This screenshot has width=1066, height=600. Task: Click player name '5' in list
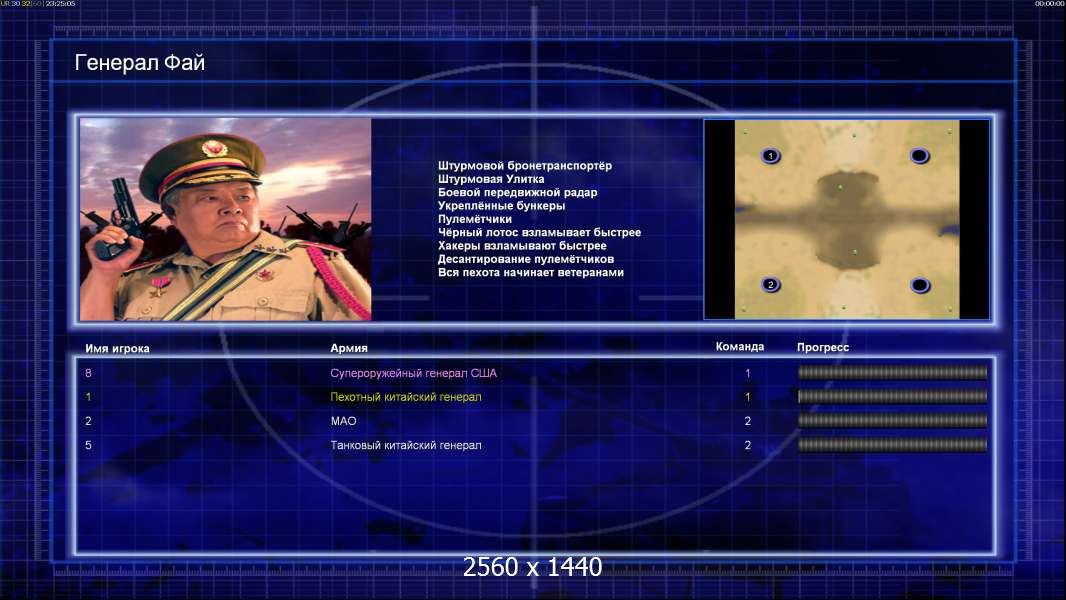pos(88,446)
